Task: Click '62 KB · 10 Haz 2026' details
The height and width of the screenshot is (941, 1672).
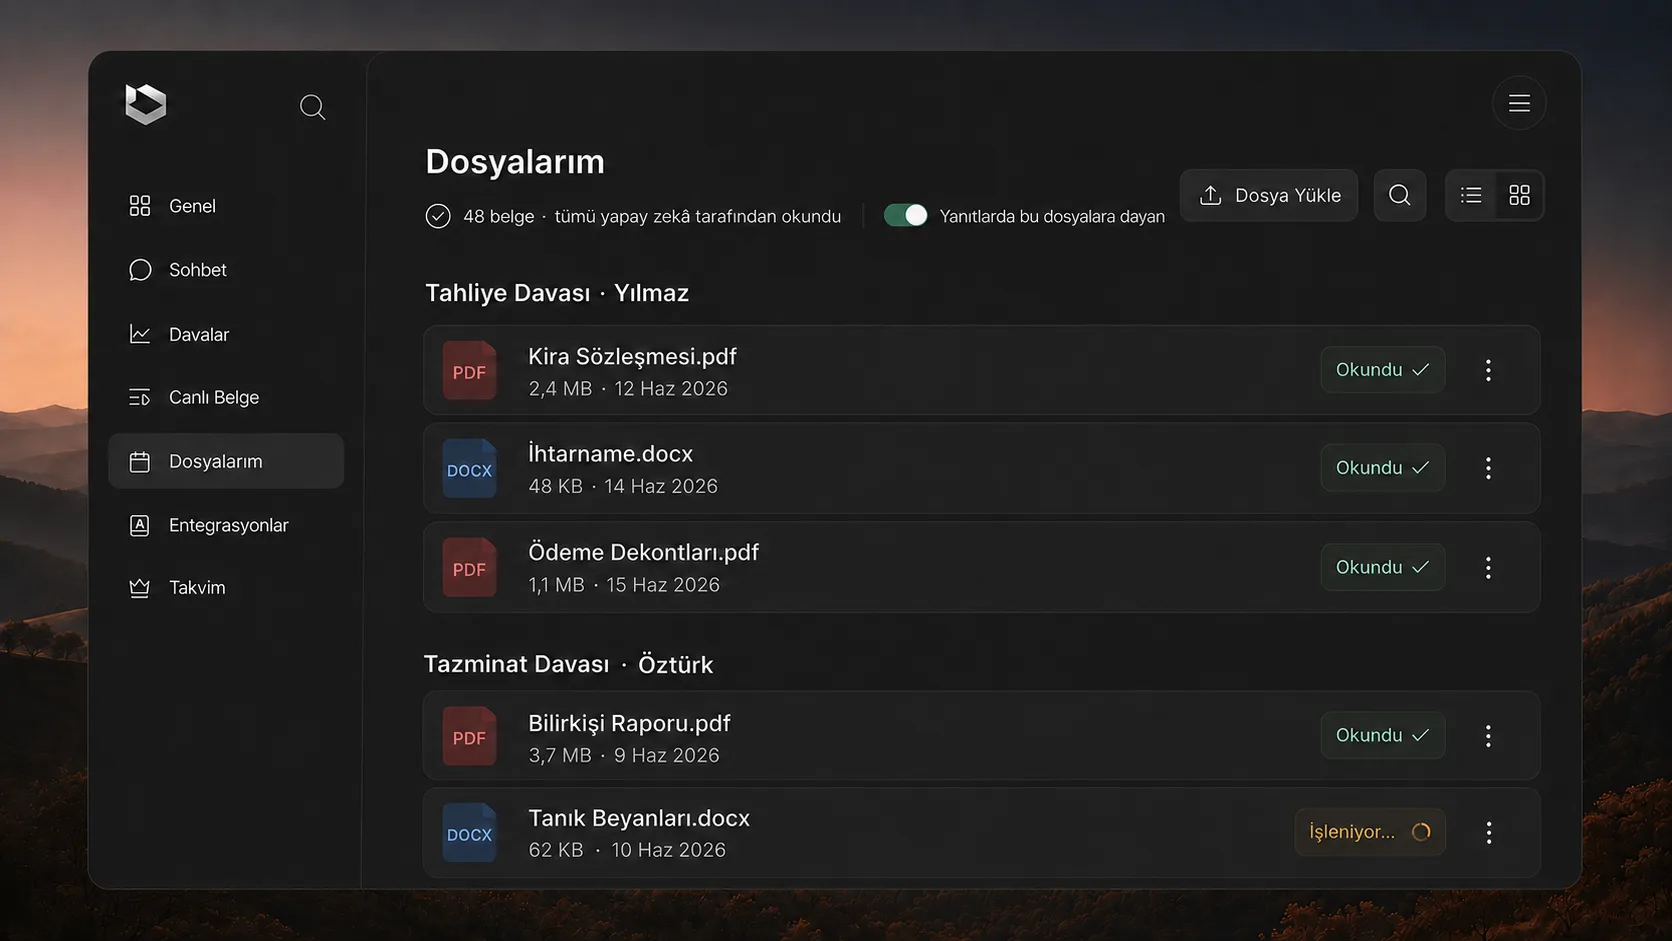Action: pyautogui.click(x=627, y=850)
